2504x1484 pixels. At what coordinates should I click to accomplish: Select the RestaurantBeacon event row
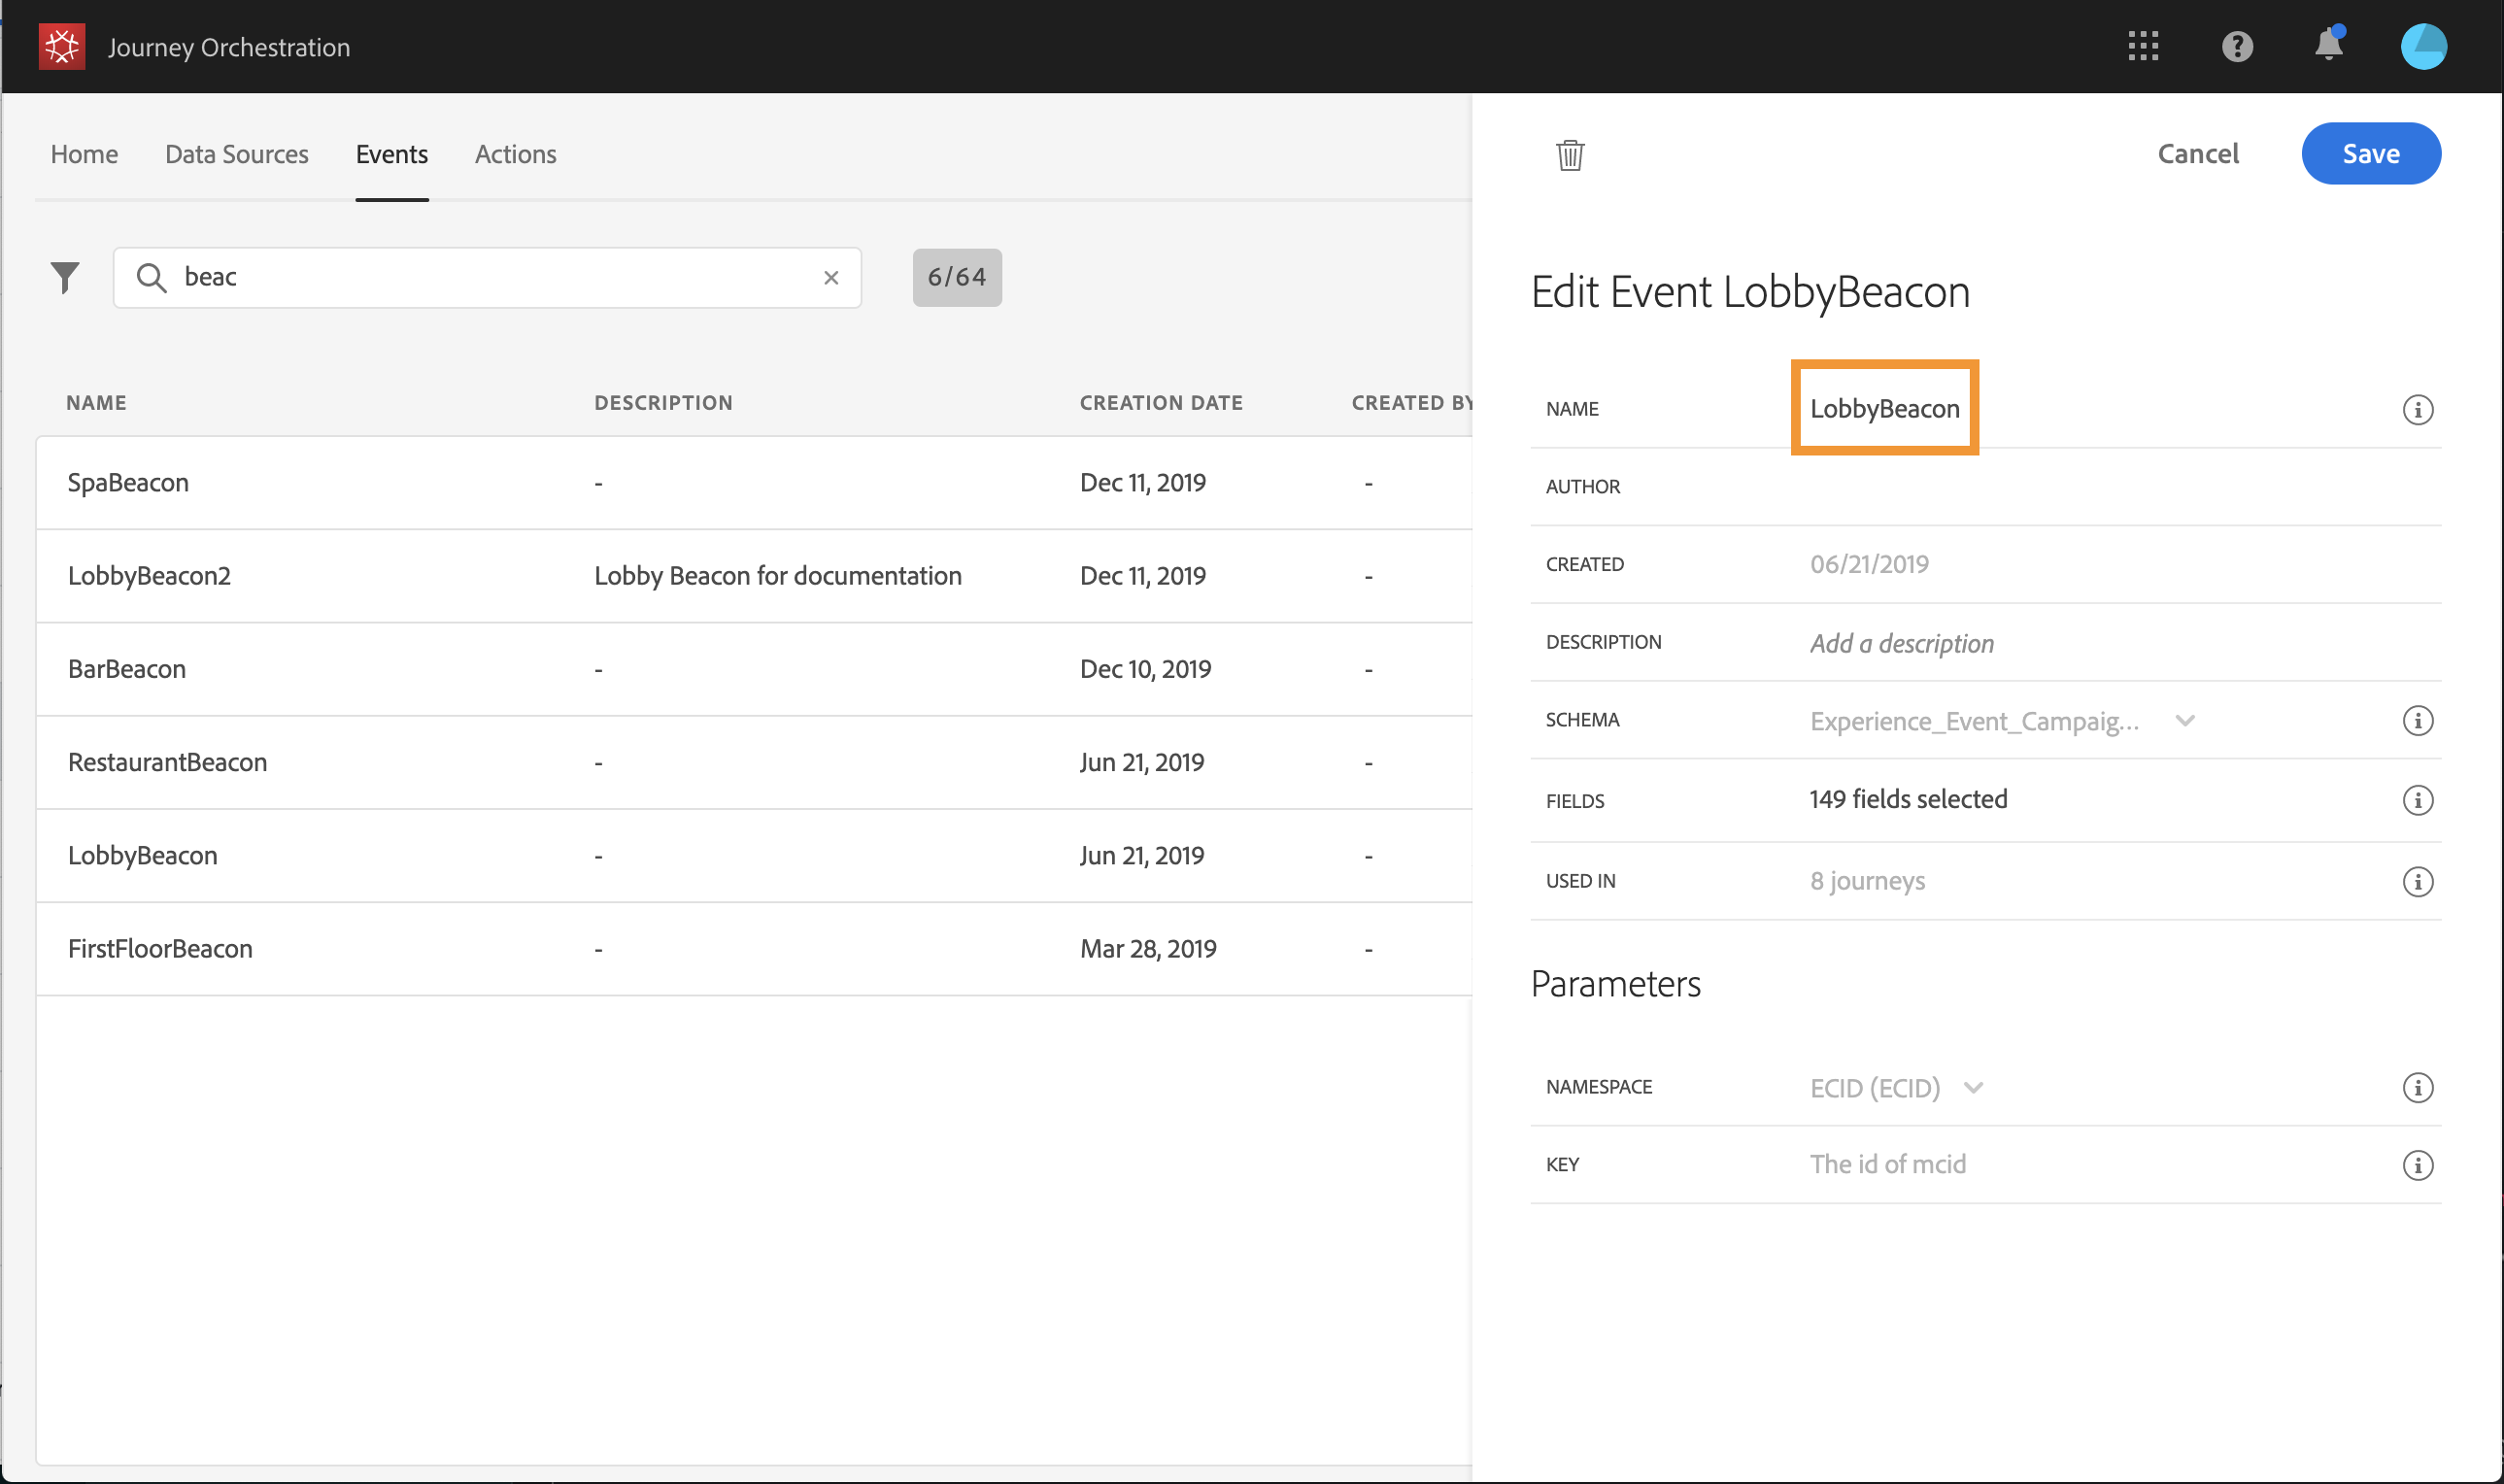167,762
